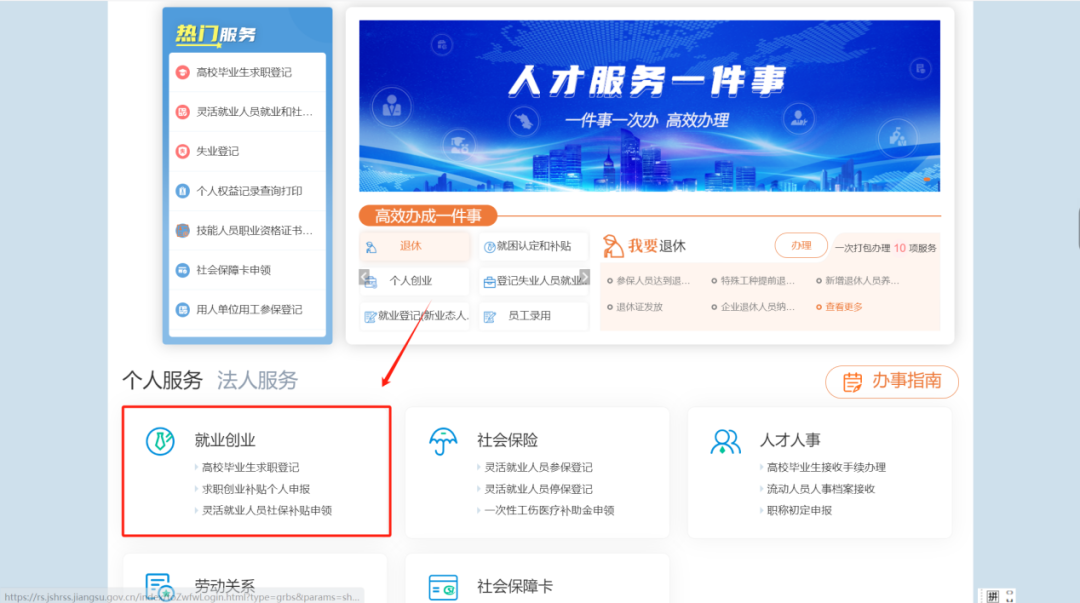
Task: Select the 社会保障卡申领 icon in 热门服务
Action: pyautogui.click(x=182, y=270)
